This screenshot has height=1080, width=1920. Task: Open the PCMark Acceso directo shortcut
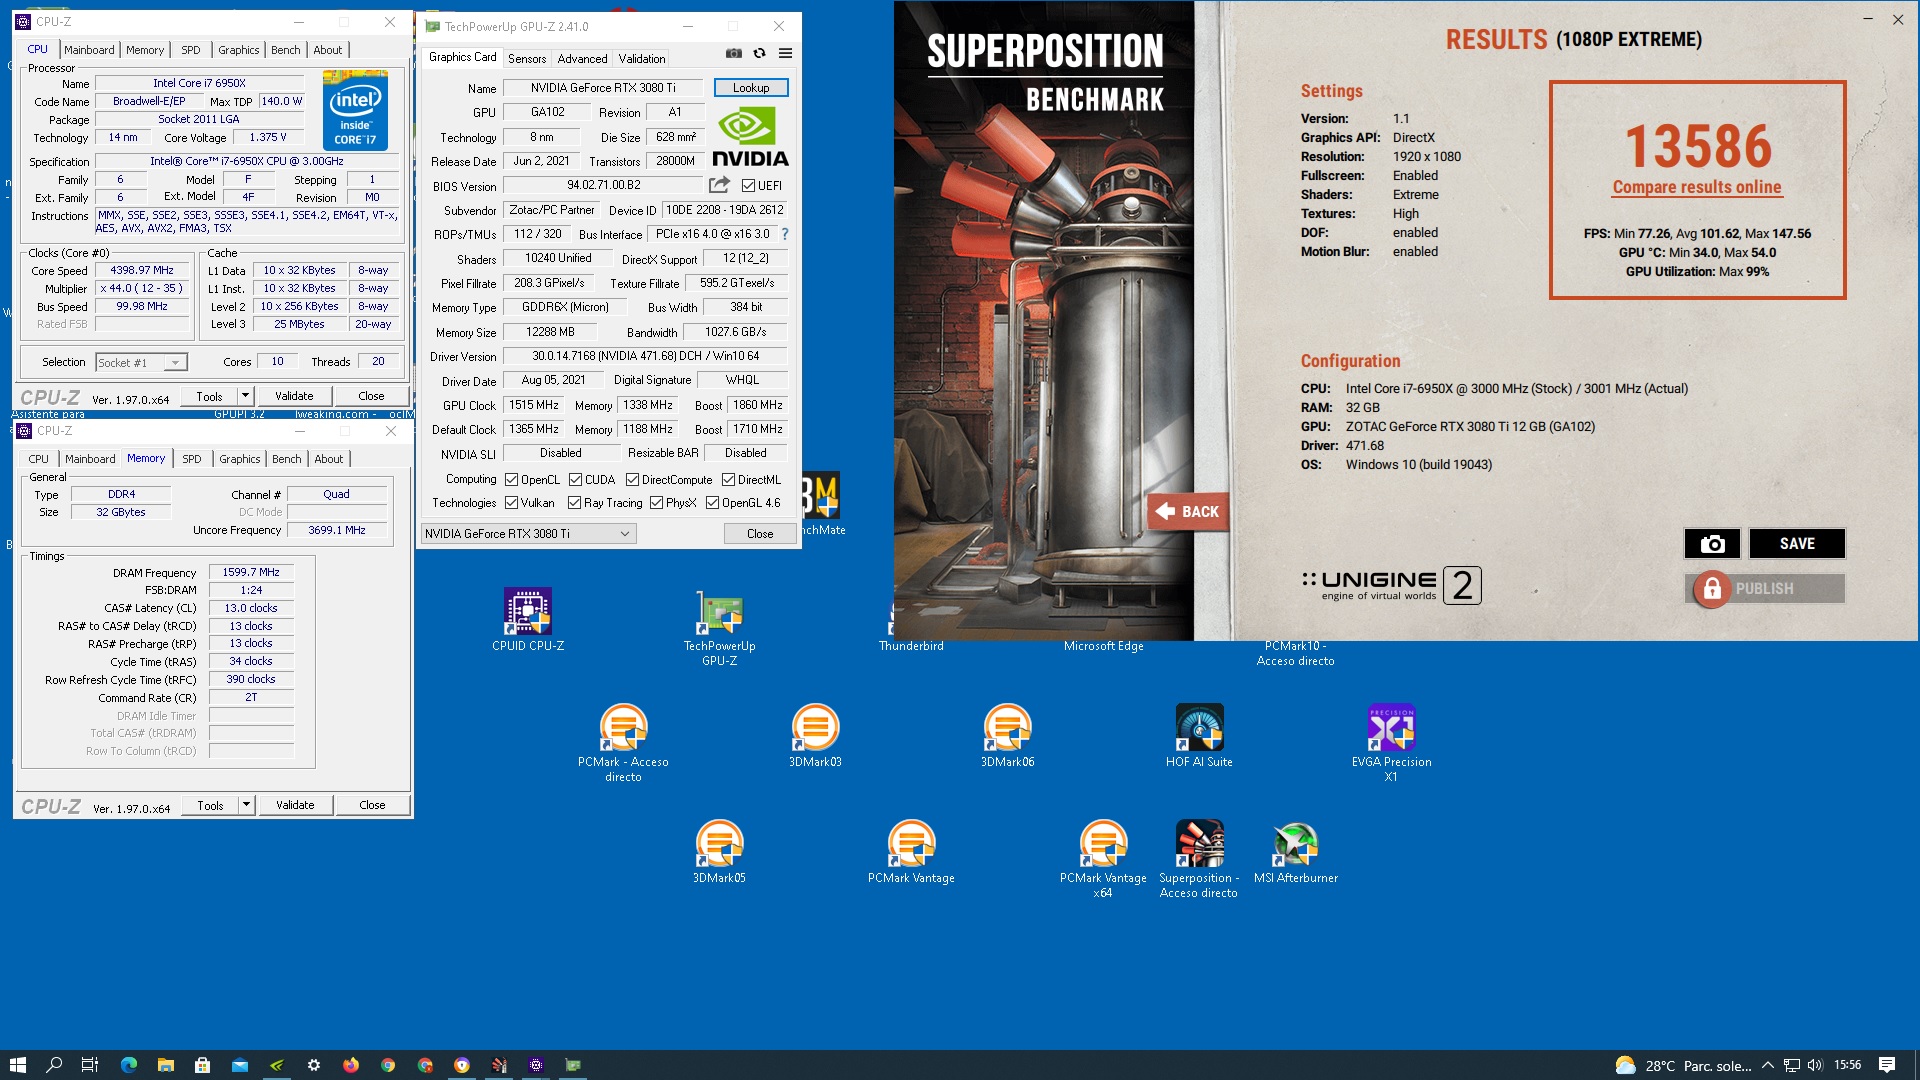[x=623, y=743]
